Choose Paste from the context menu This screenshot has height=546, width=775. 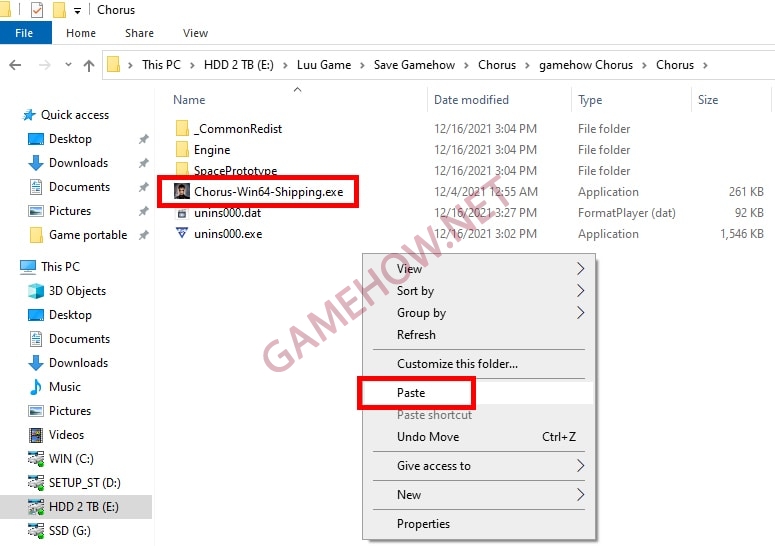coord(411,393)
